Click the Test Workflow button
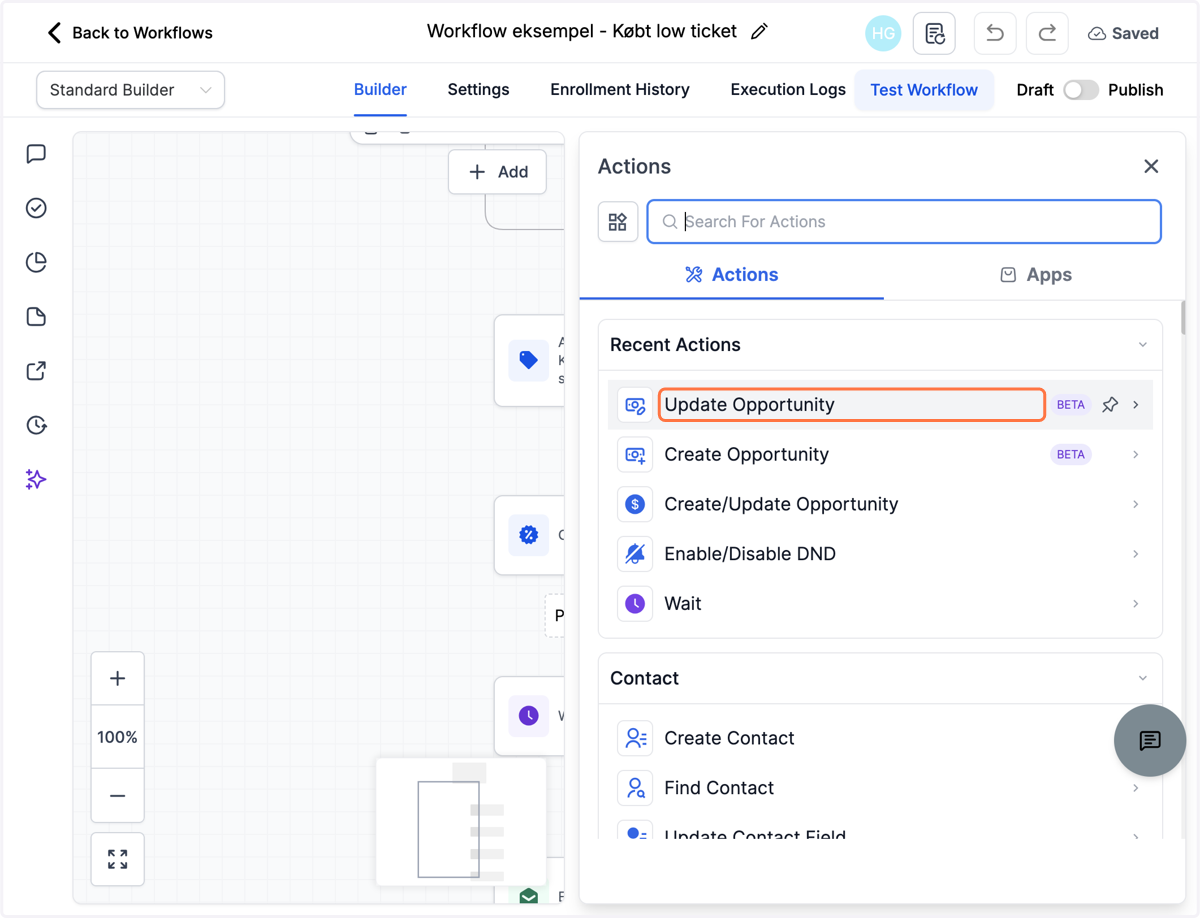Viewport: 1200px width, 918px height. point(924,90)
